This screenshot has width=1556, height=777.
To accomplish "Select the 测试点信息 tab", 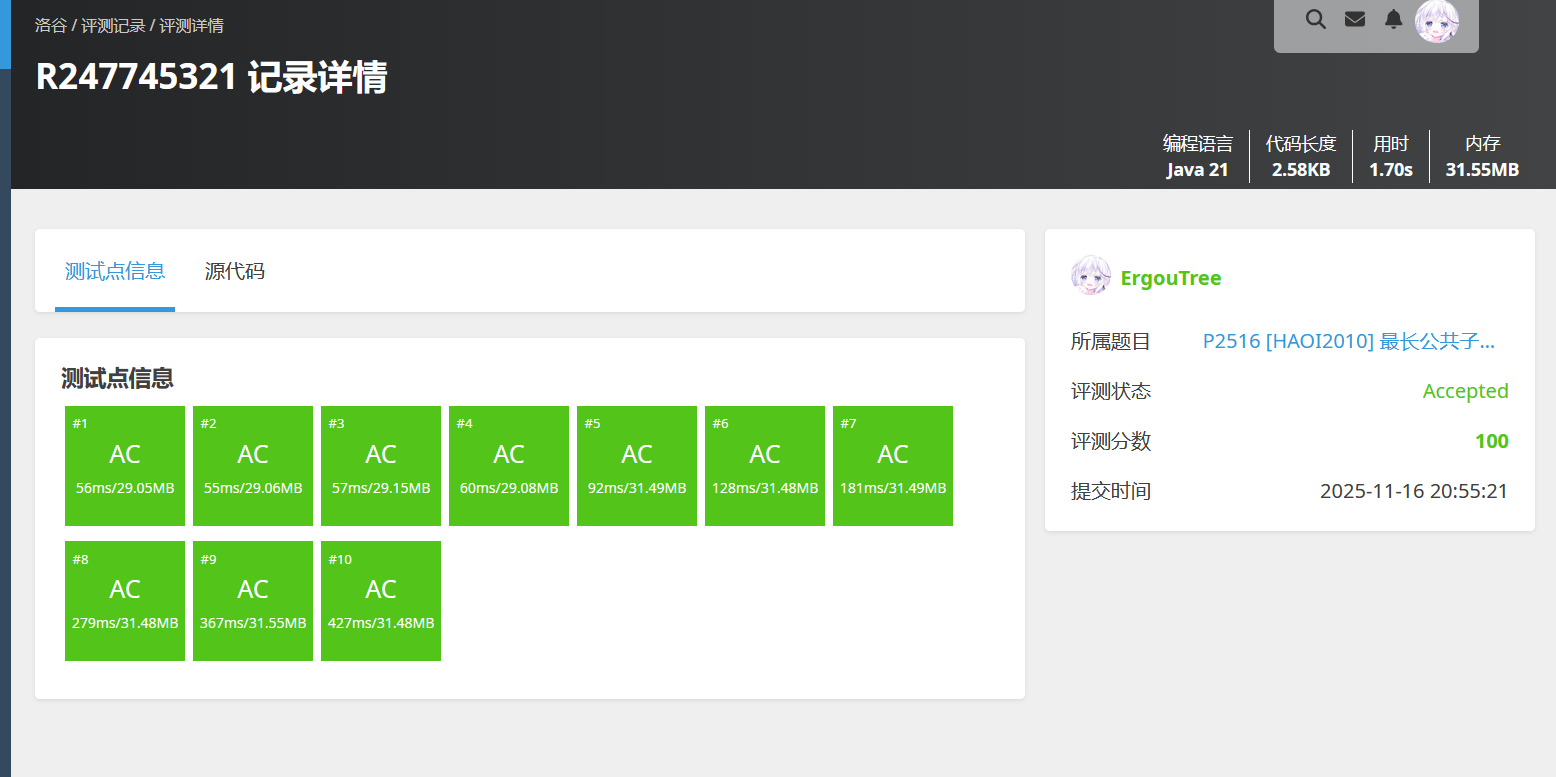I will tap(115, 271).
